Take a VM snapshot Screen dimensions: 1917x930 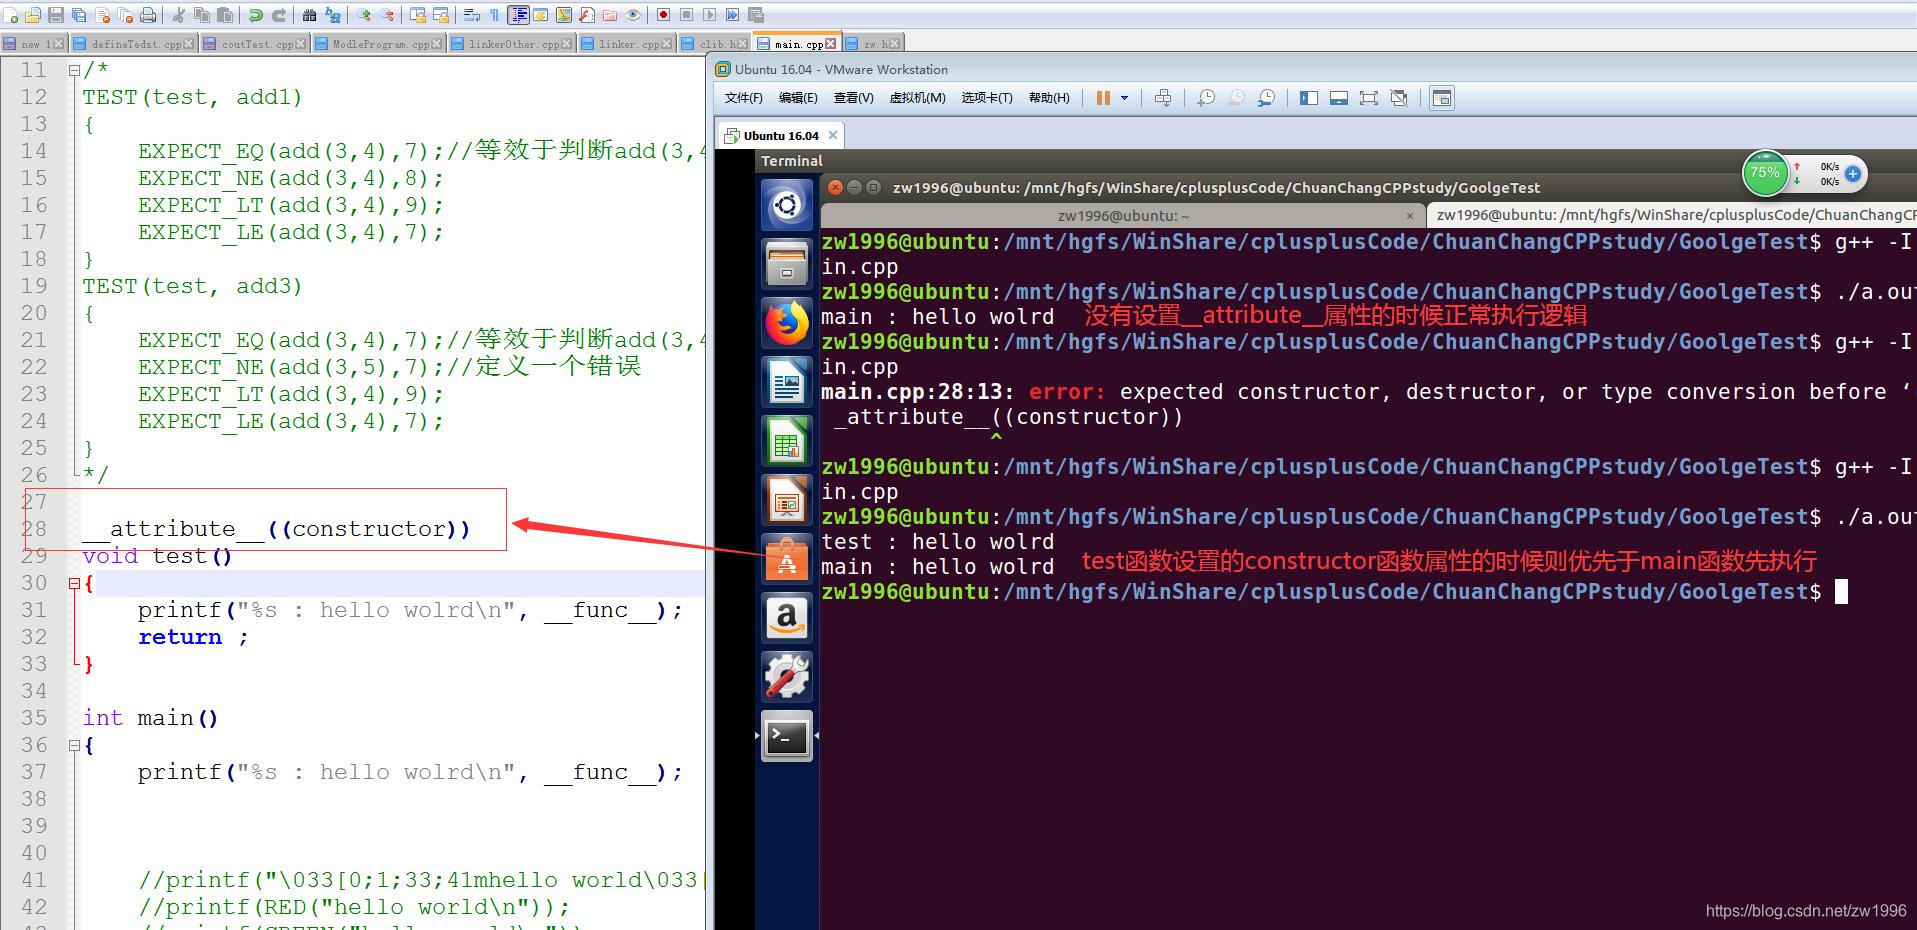coord(1206,98)
